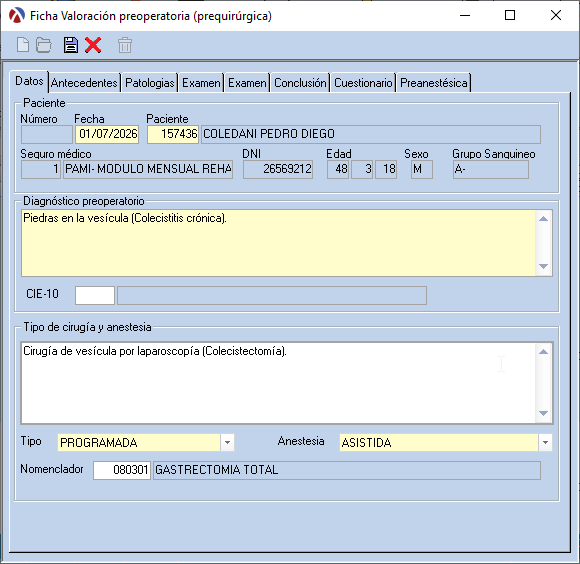The width and height of the screenshot is (580, 564).
Task: Click the Paciente number field 157436
Action: click(173, 134)
